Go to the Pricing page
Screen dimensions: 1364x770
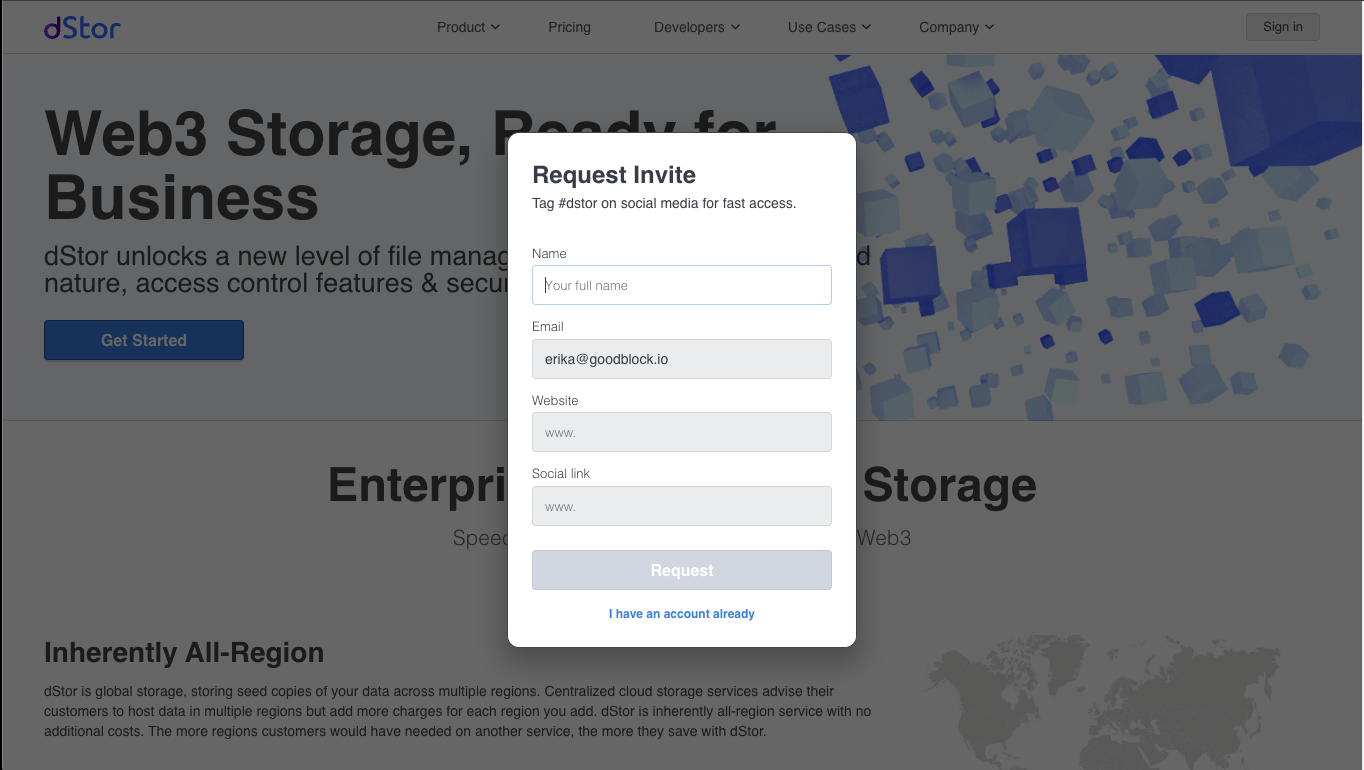tap(569, 27)
